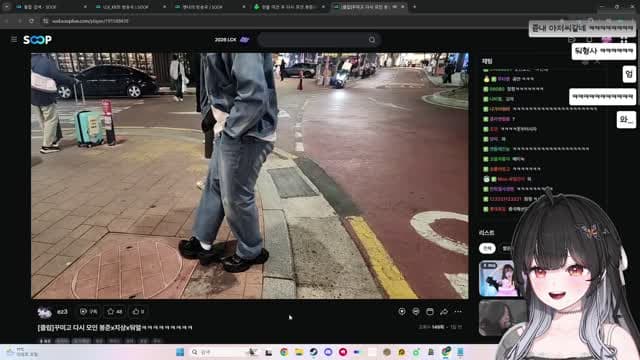Click the view count icon
Screen dimensions: 640x360
point(84,311)
